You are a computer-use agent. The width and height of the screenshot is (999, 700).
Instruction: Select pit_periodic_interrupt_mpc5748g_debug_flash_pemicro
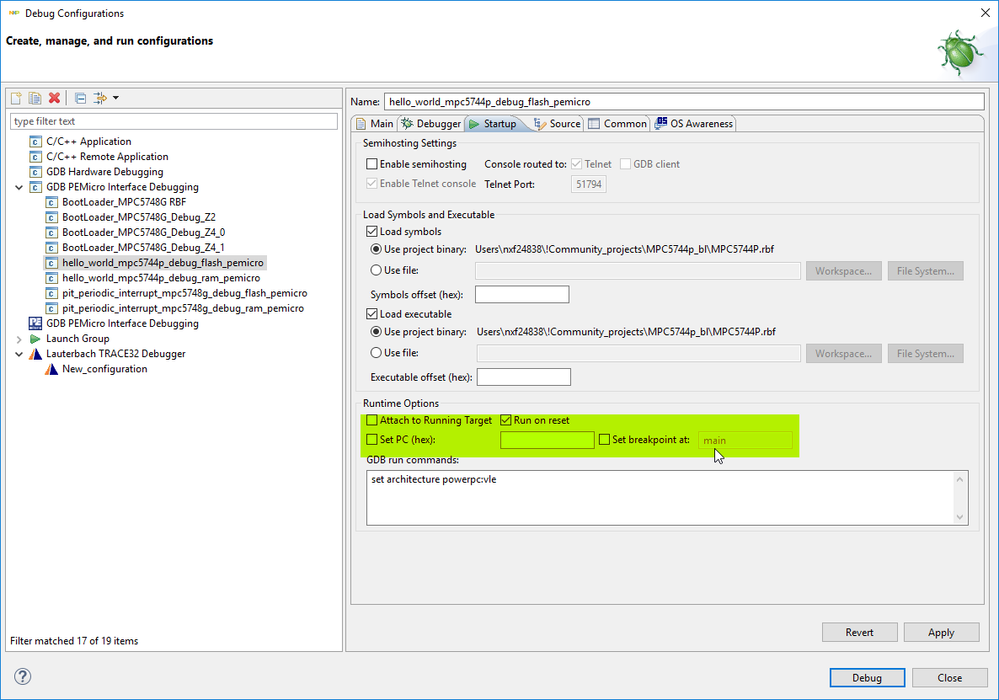(x=185, y=294)
